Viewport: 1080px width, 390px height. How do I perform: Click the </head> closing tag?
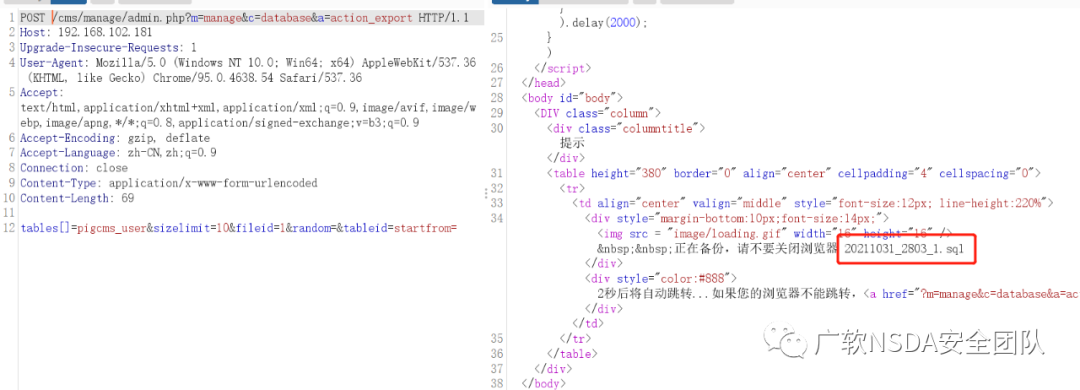tap(542, 83)
